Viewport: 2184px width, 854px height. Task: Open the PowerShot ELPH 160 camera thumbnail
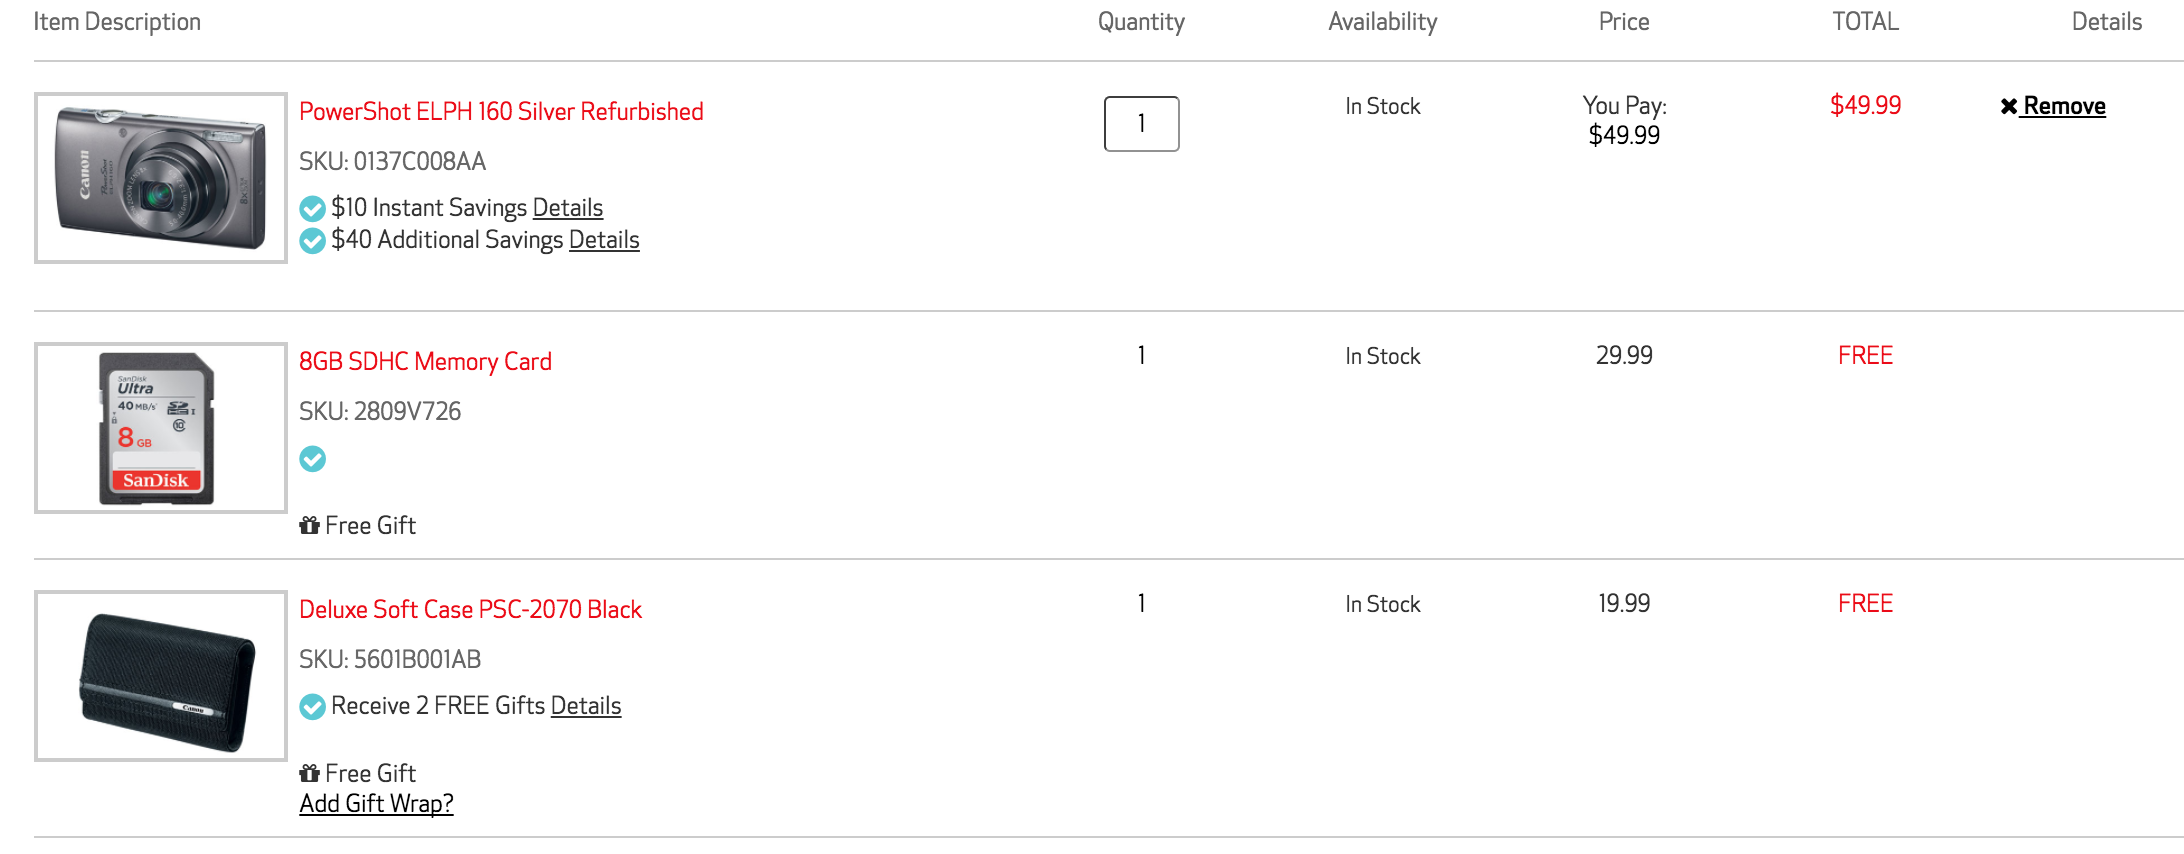coord(161,178)
